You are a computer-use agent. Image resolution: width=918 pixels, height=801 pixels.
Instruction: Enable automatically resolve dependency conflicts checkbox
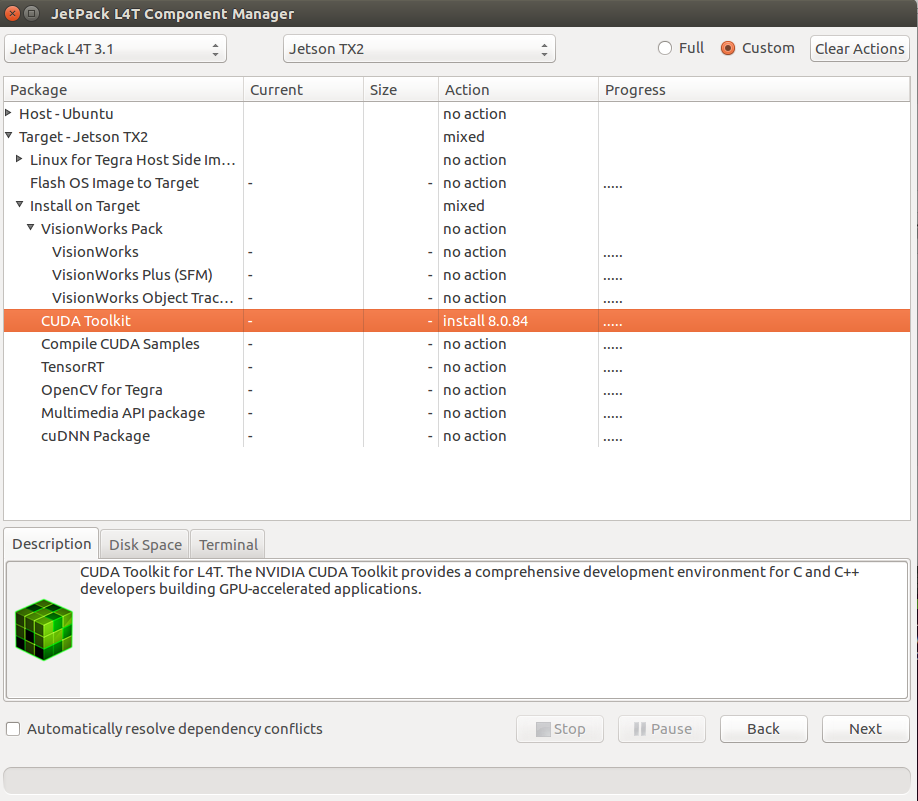13,729
